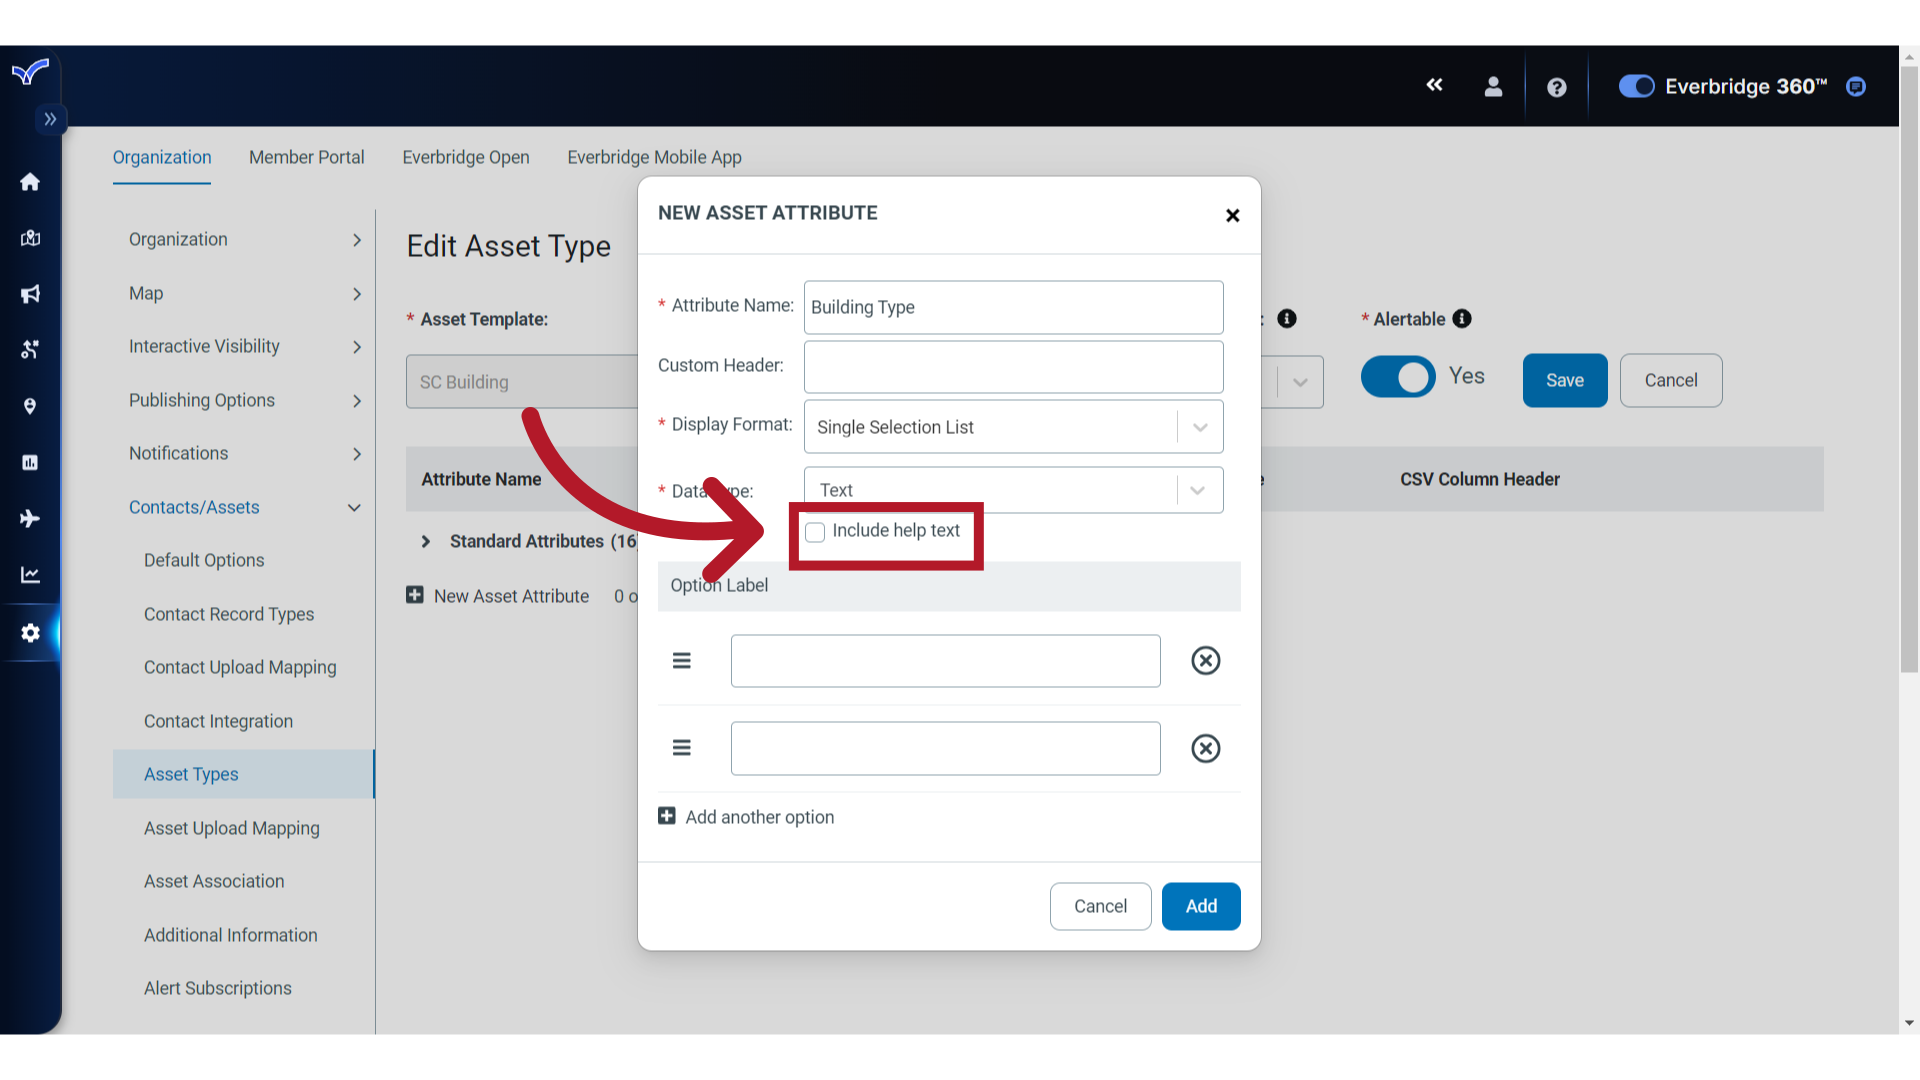Click the double left chevron in header

point(1434,85)
